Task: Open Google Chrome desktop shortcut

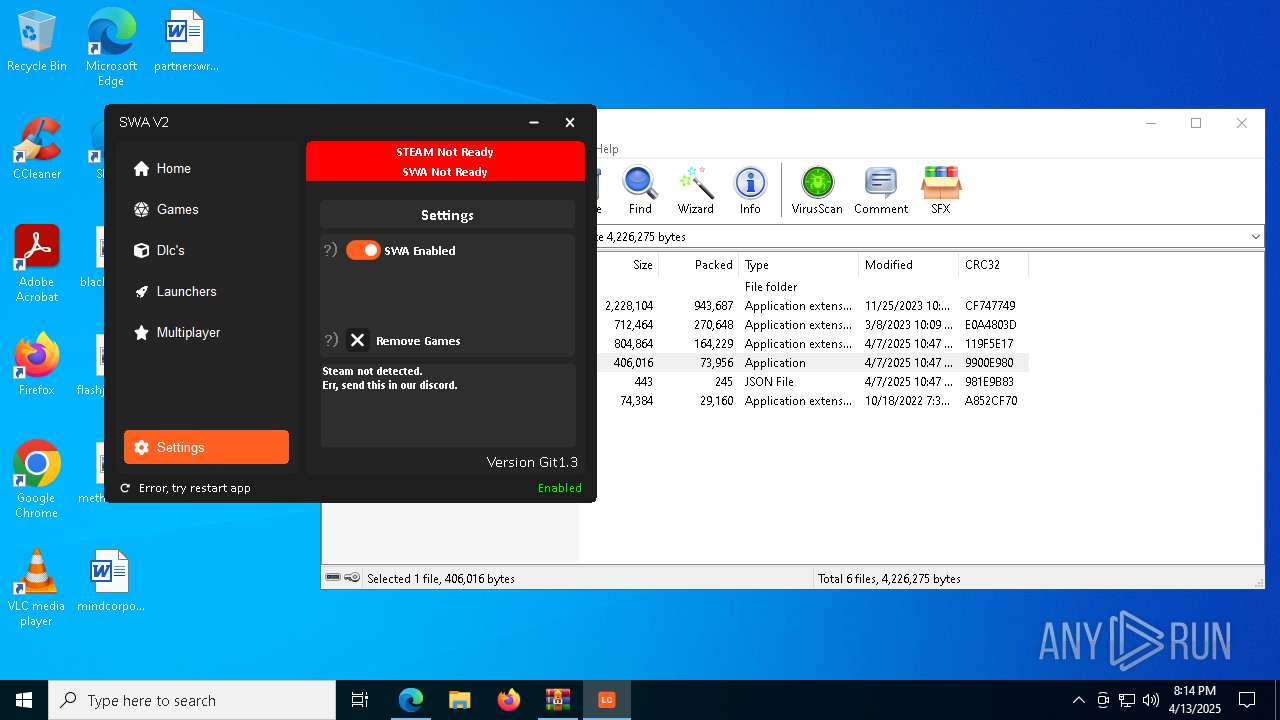Action: pos(37,480)
